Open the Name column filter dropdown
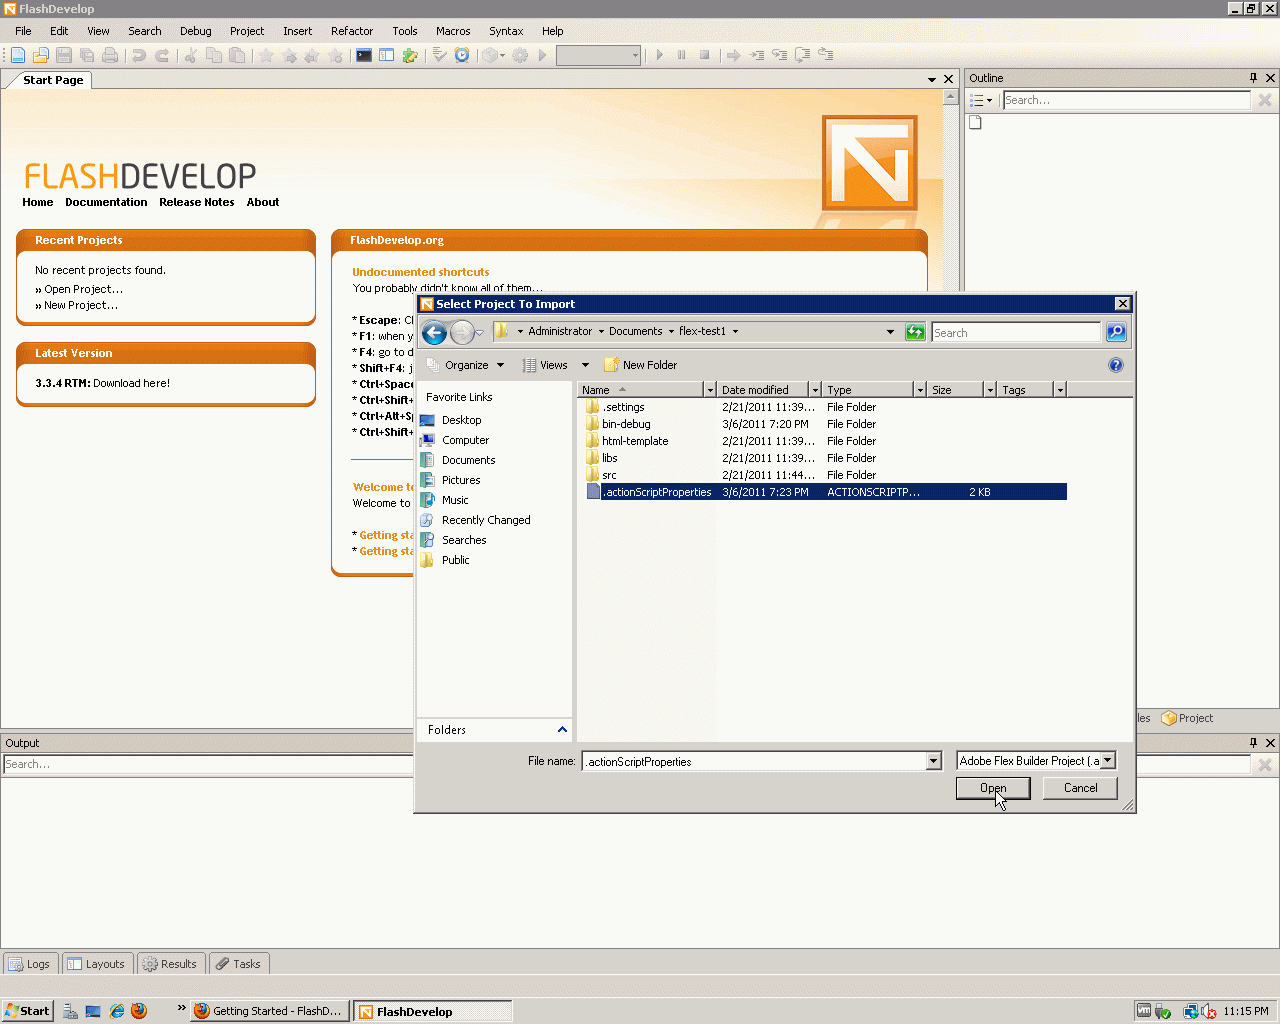 [x=710, y=390]
